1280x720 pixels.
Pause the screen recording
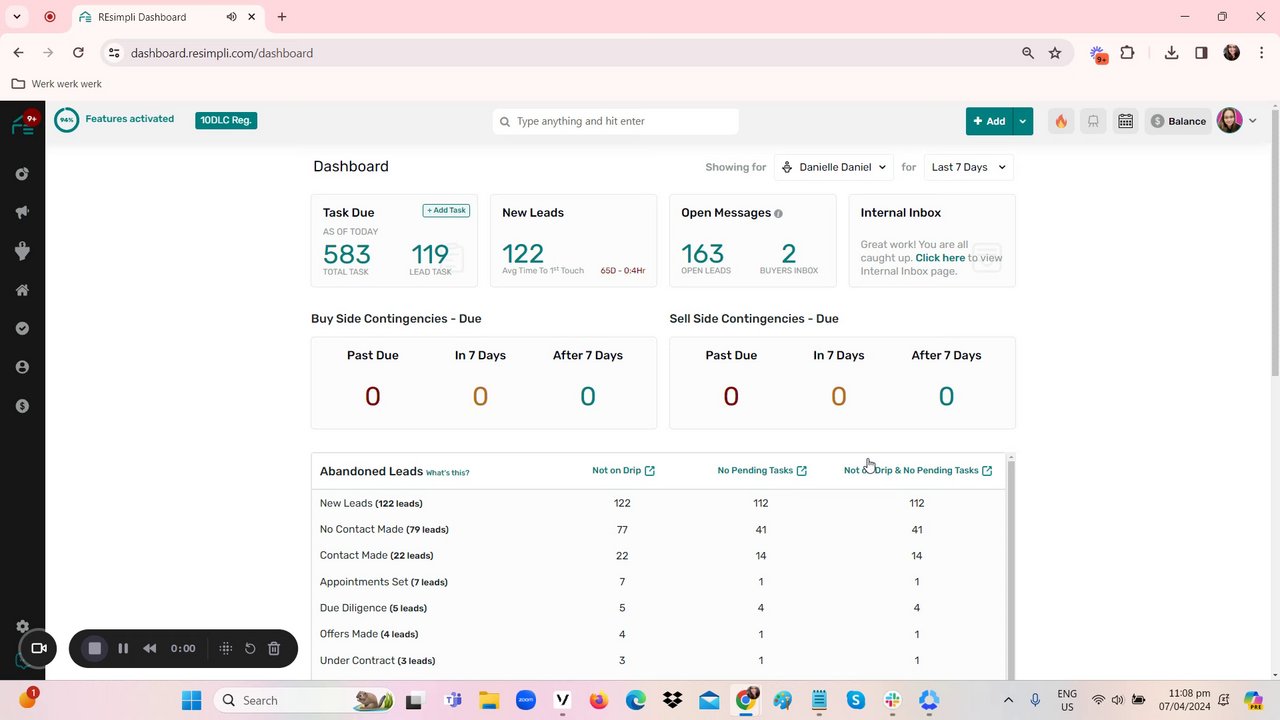pyautogui.click(x=123, y=648)
